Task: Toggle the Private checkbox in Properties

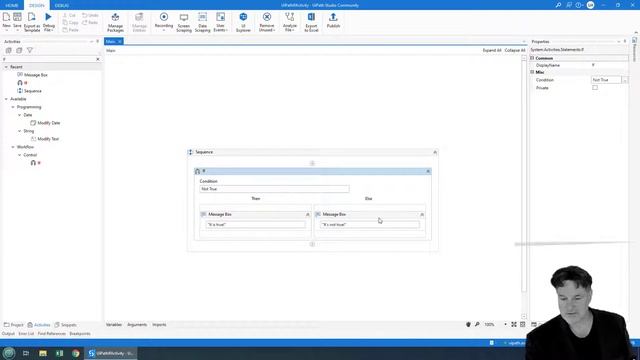Action: click(595, 88)
